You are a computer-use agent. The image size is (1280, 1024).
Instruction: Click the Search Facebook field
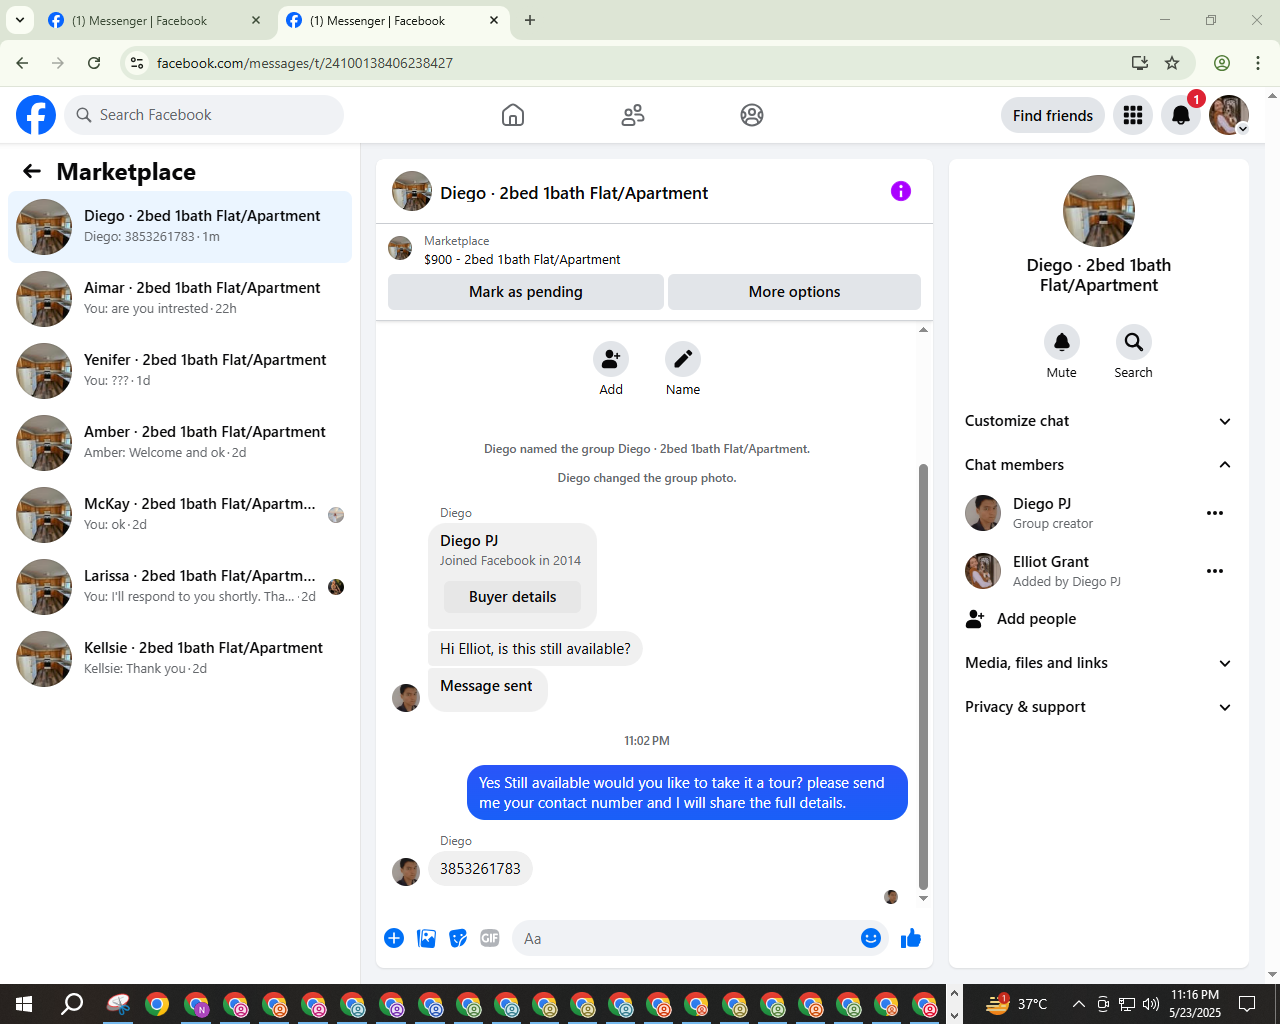point(204,115)
